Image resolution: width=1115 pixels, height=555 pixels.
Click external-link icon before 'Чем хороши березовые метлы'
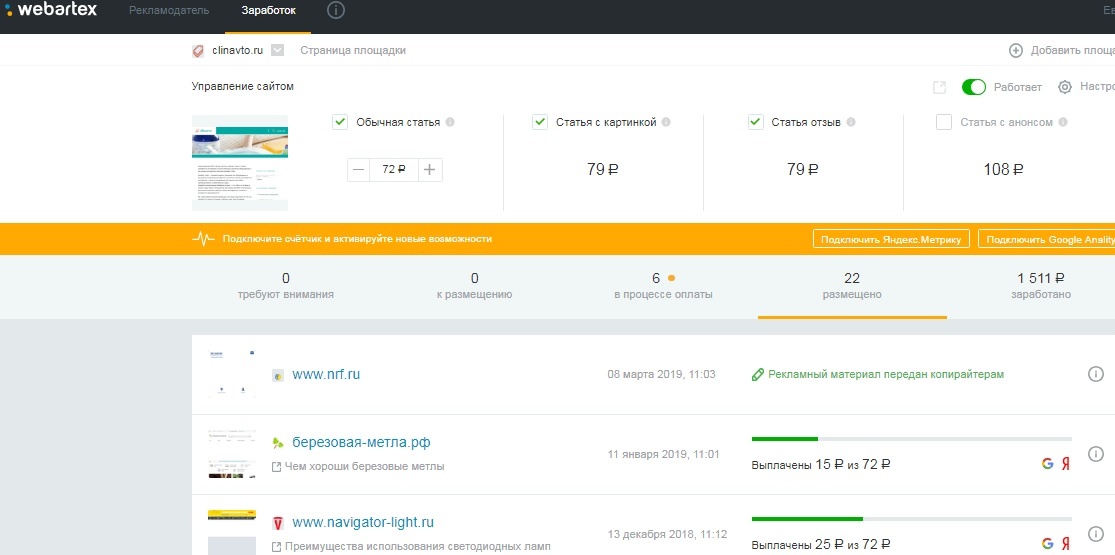tap(277, 467)
